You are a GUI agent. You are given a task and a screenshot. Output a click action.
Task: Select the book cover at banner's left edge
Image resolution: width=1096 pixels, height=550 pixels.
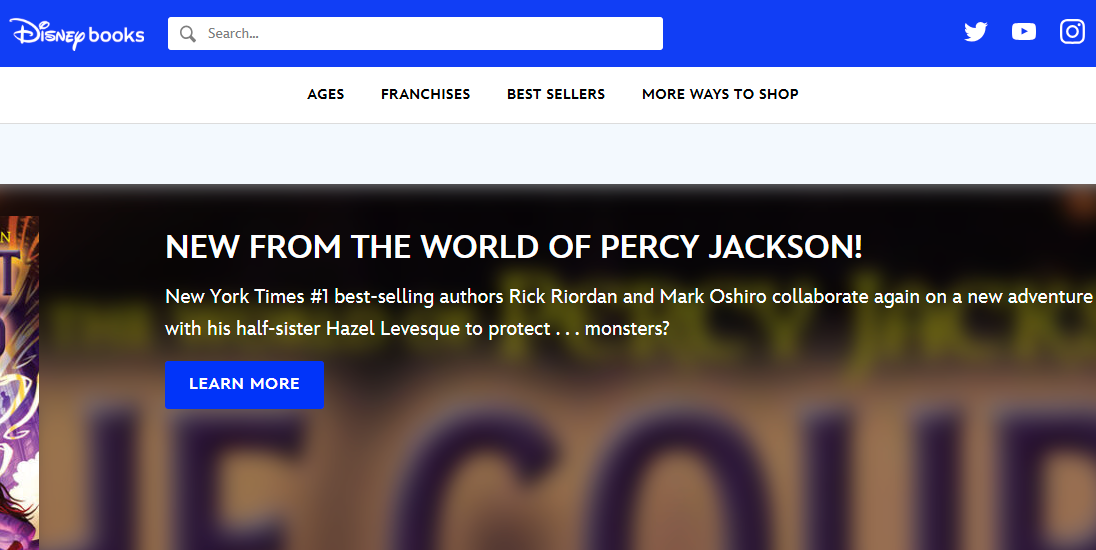[19, 383]
